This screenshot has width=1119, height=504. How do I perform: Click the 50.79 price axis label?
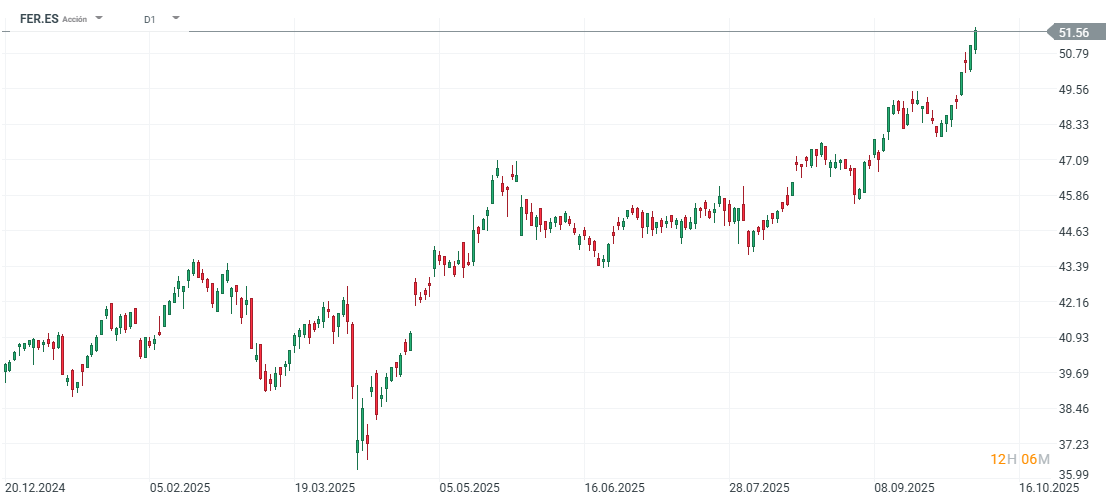click(x=1073, y=54)
